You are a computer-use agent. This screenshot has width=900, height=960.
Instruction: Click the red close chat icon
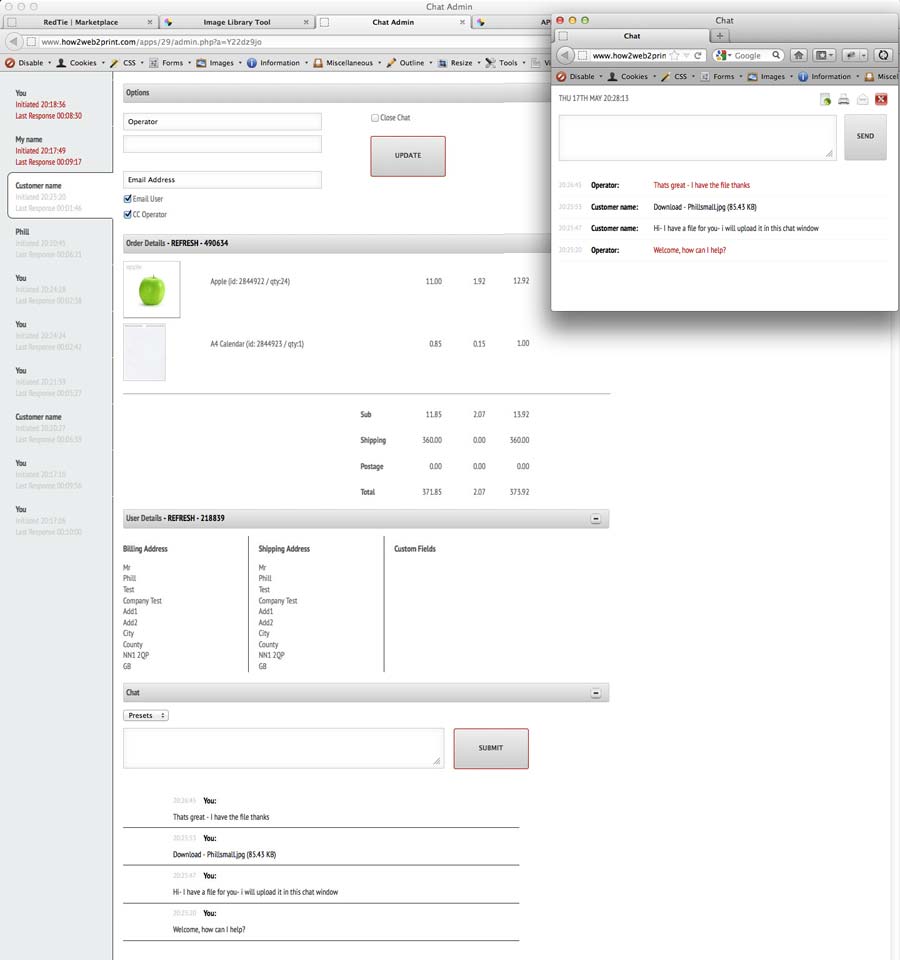click(x=881, y=99)
